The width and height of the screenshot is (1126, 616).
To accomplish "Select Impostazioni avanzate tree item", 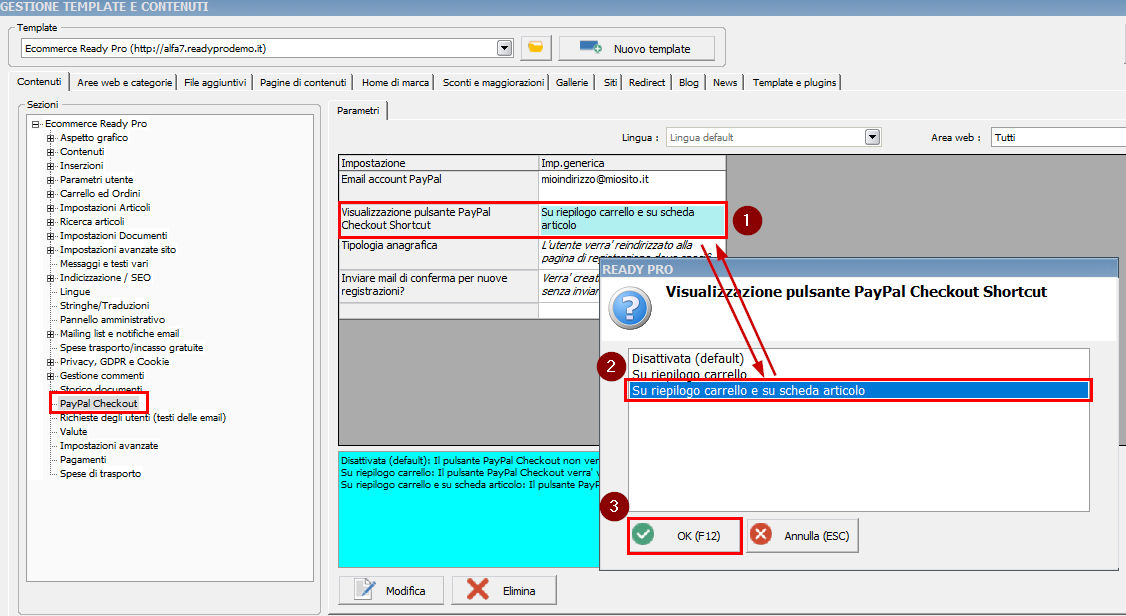I will 109,446.
